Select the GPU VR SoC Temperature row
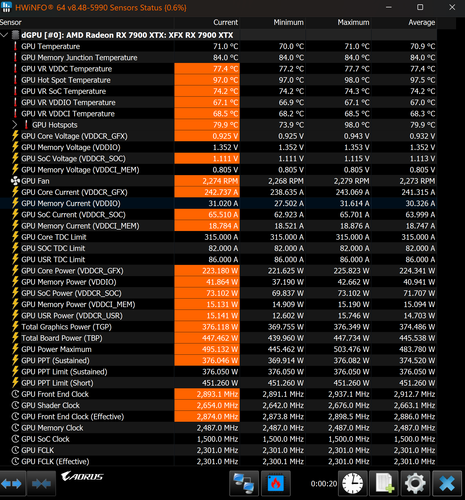The height and width of the screenshot is (500, 465). (218, 91)
